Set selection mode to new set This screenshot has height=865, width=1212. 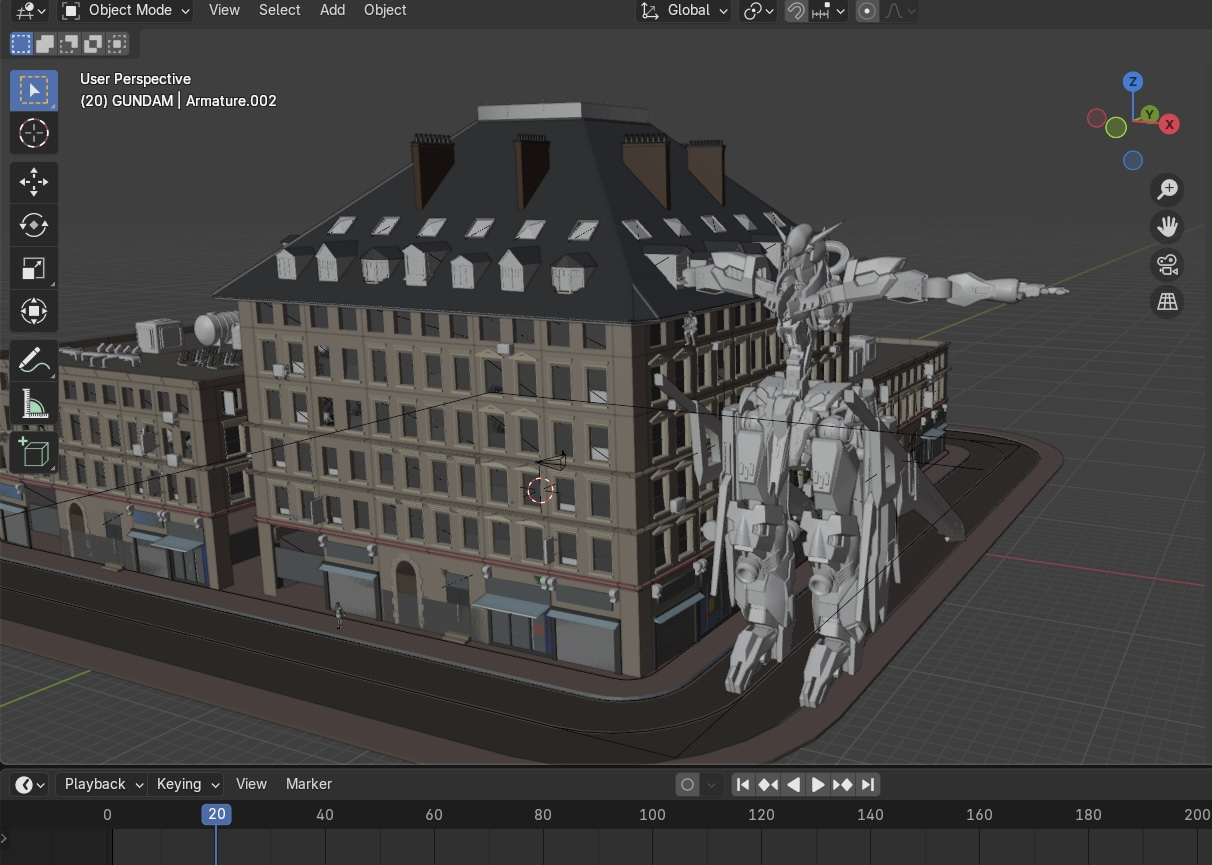[x=21, y=43]
